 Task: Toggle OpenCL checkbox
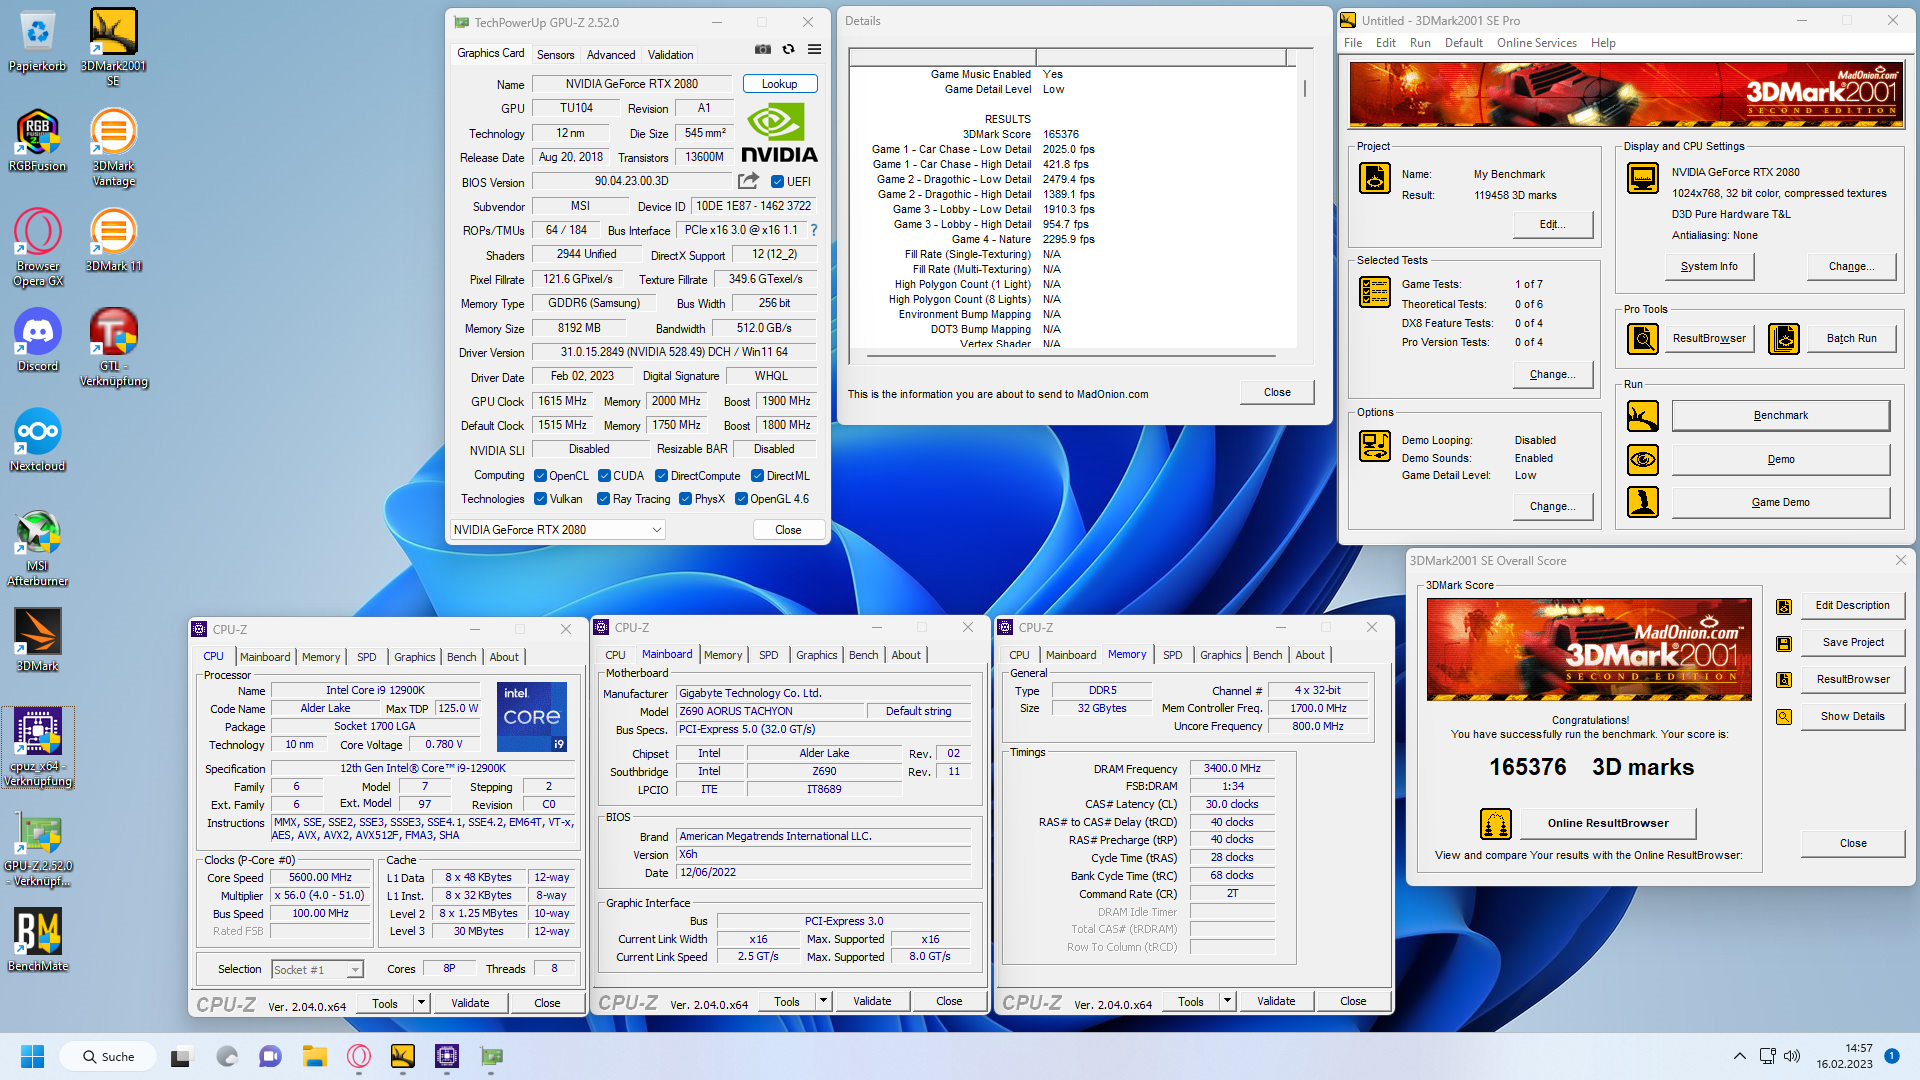point(540,476)
